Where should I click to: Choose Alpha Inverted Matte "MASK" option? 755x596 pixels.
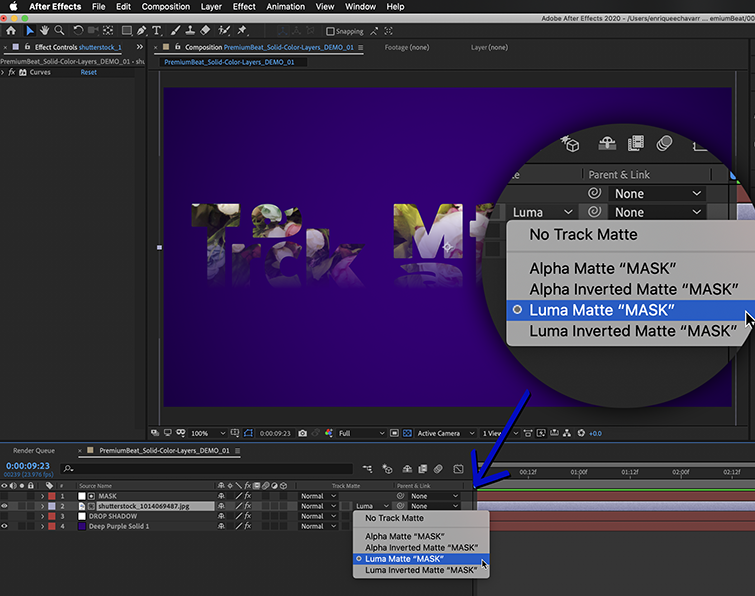(421, 548)
